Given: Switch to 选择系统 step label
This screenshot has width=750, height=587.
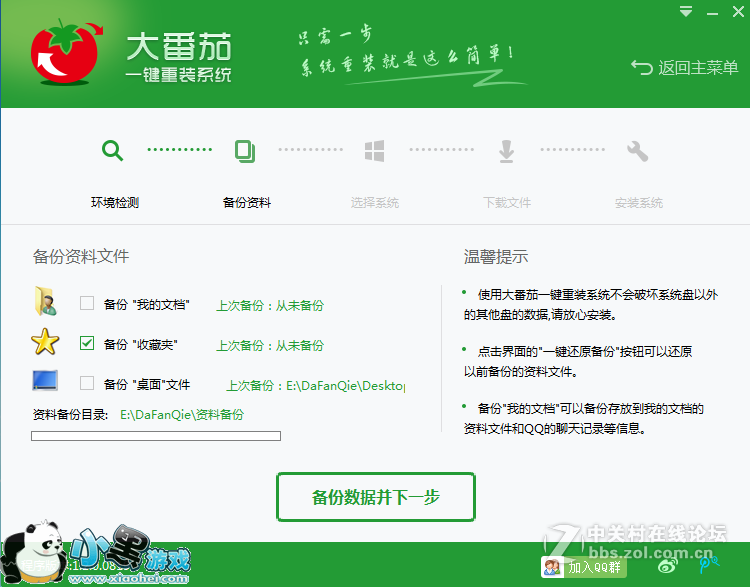Looking at the screenshot, I should pos(375,203).
